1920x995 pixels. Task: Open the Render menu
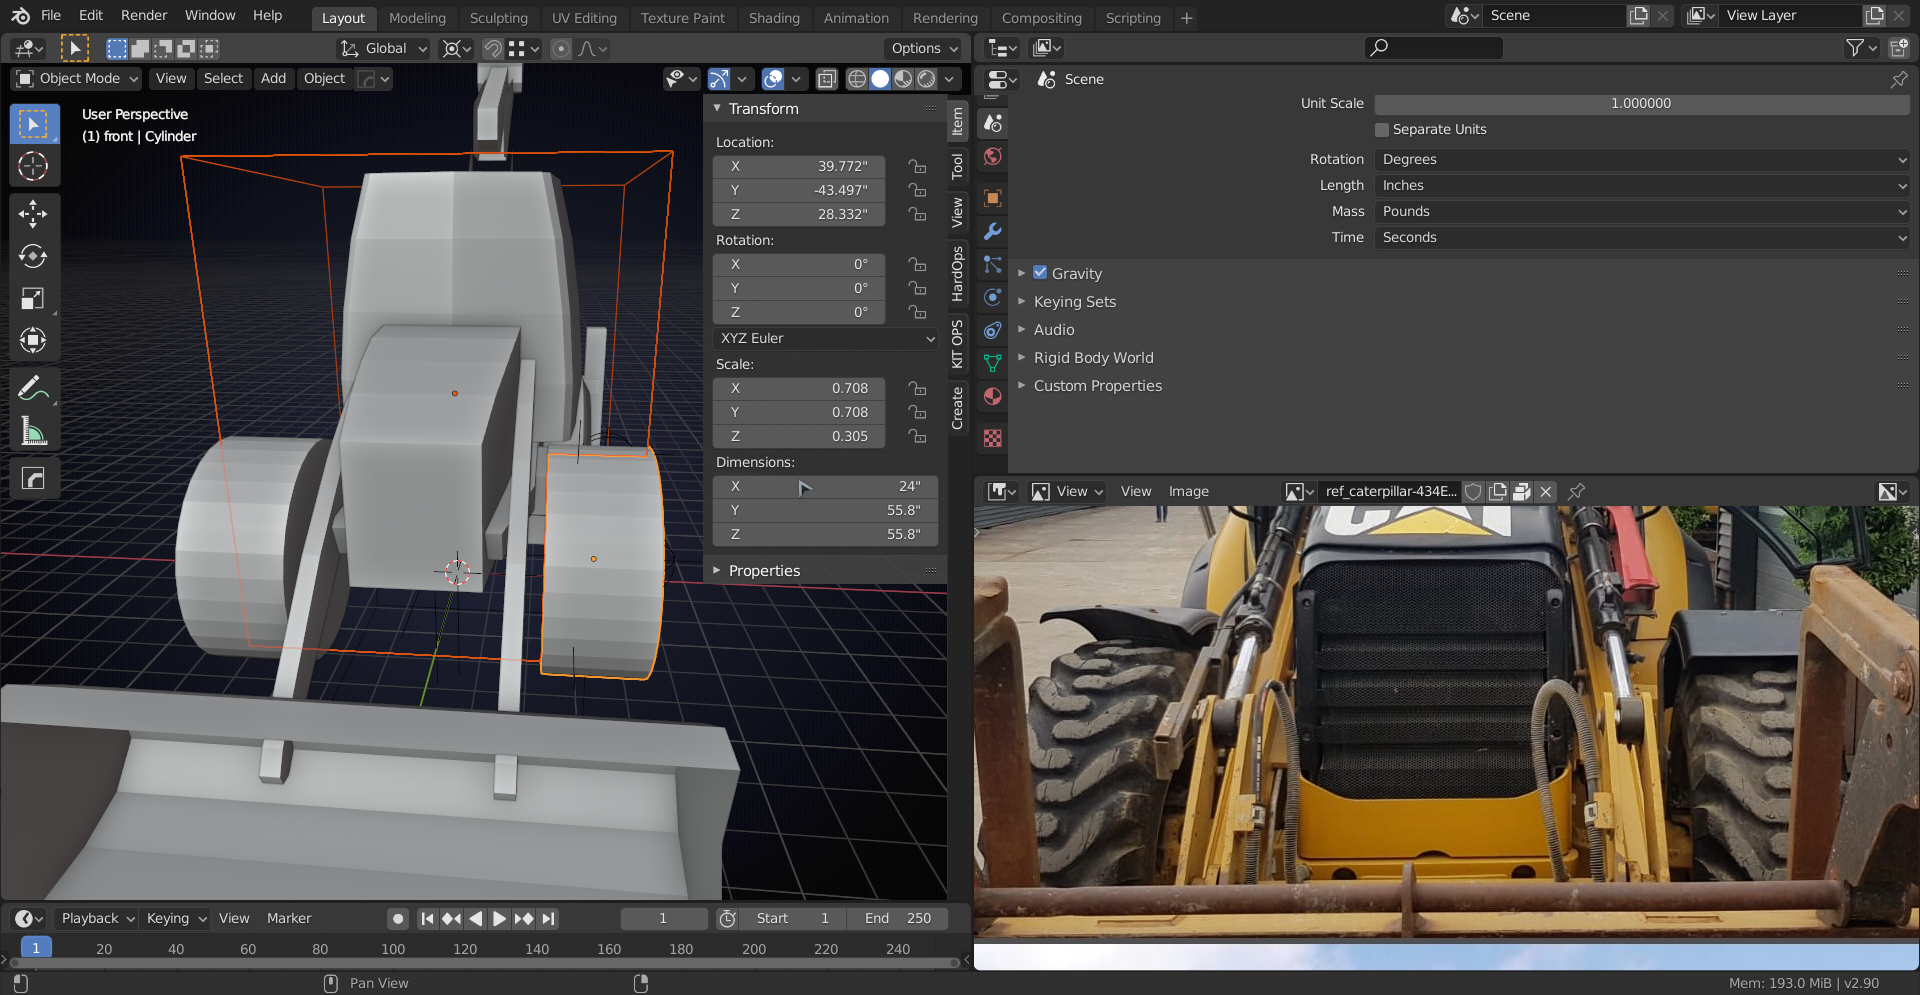[x=144, y=15]
